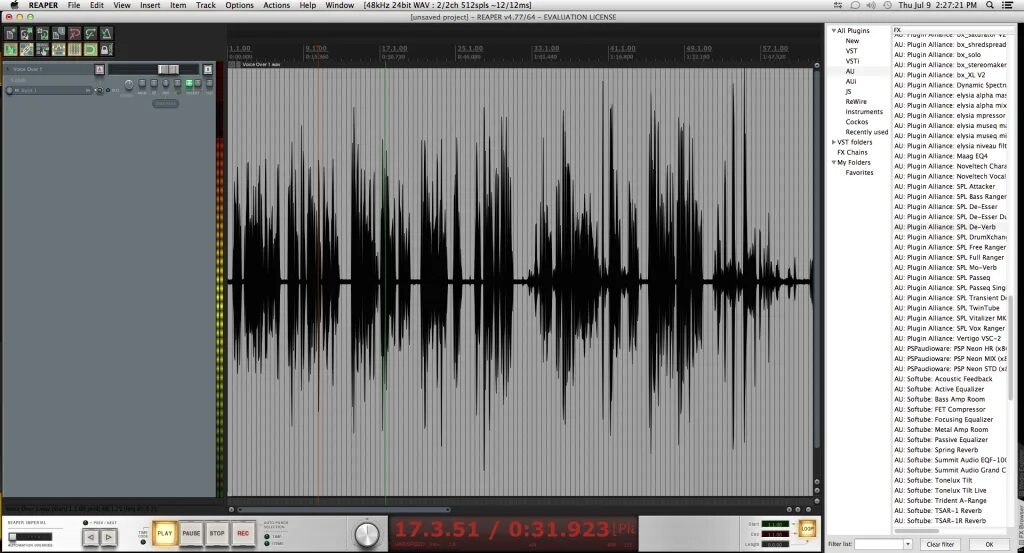This screenshot has width=1024, height=553.
Task: Expand the VST folders tree node
Action: (833, 142)
